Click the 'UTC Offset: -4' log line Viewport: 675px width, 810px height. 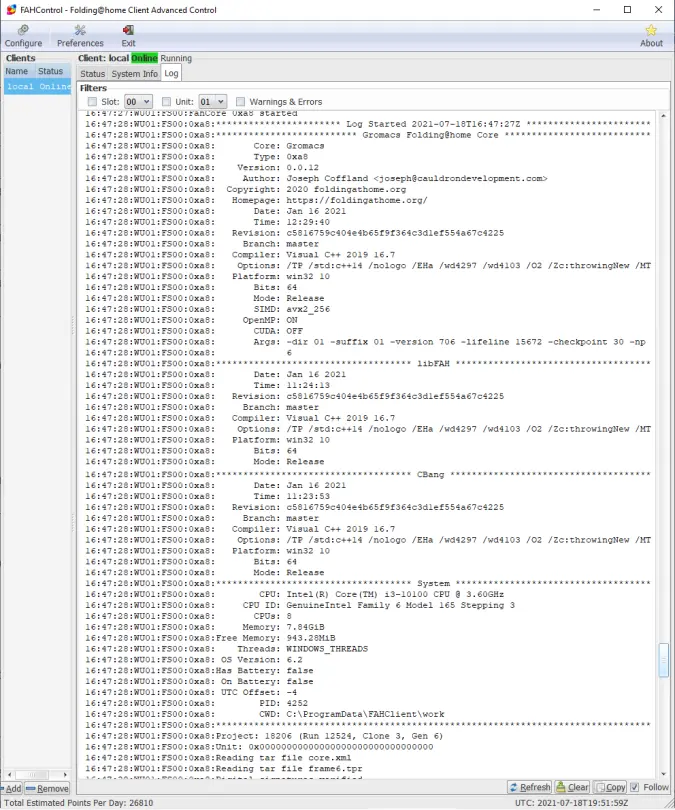point(191,692)
